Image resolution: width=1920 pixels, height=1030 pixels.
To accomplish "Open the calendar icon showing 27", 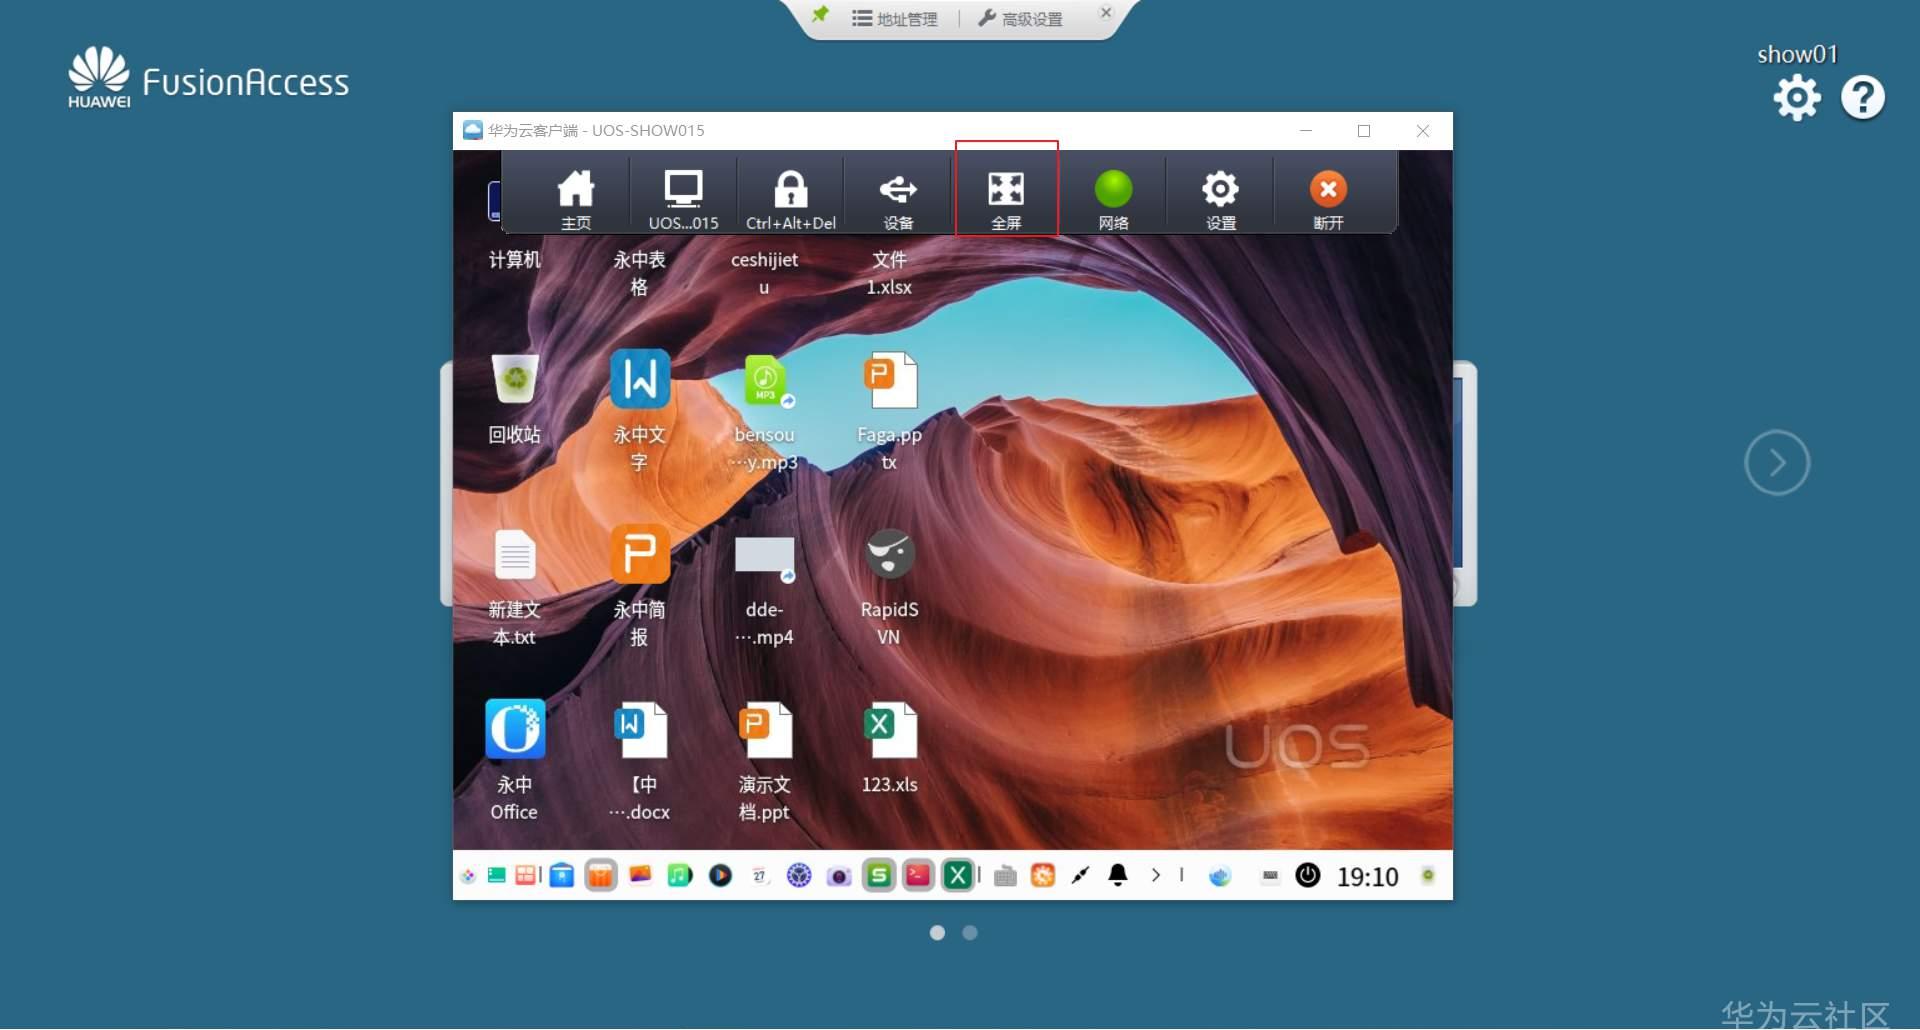I will pyautogui.click(x=759, y=876).
